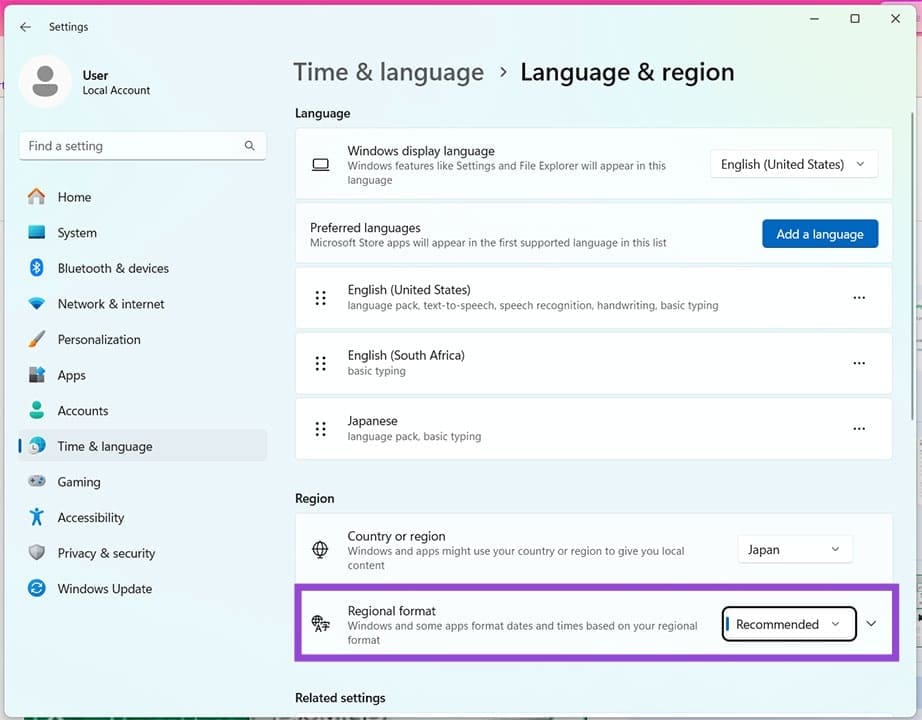
Task: Open the Windows display language dropdown
Action: (x=793, y=163)
